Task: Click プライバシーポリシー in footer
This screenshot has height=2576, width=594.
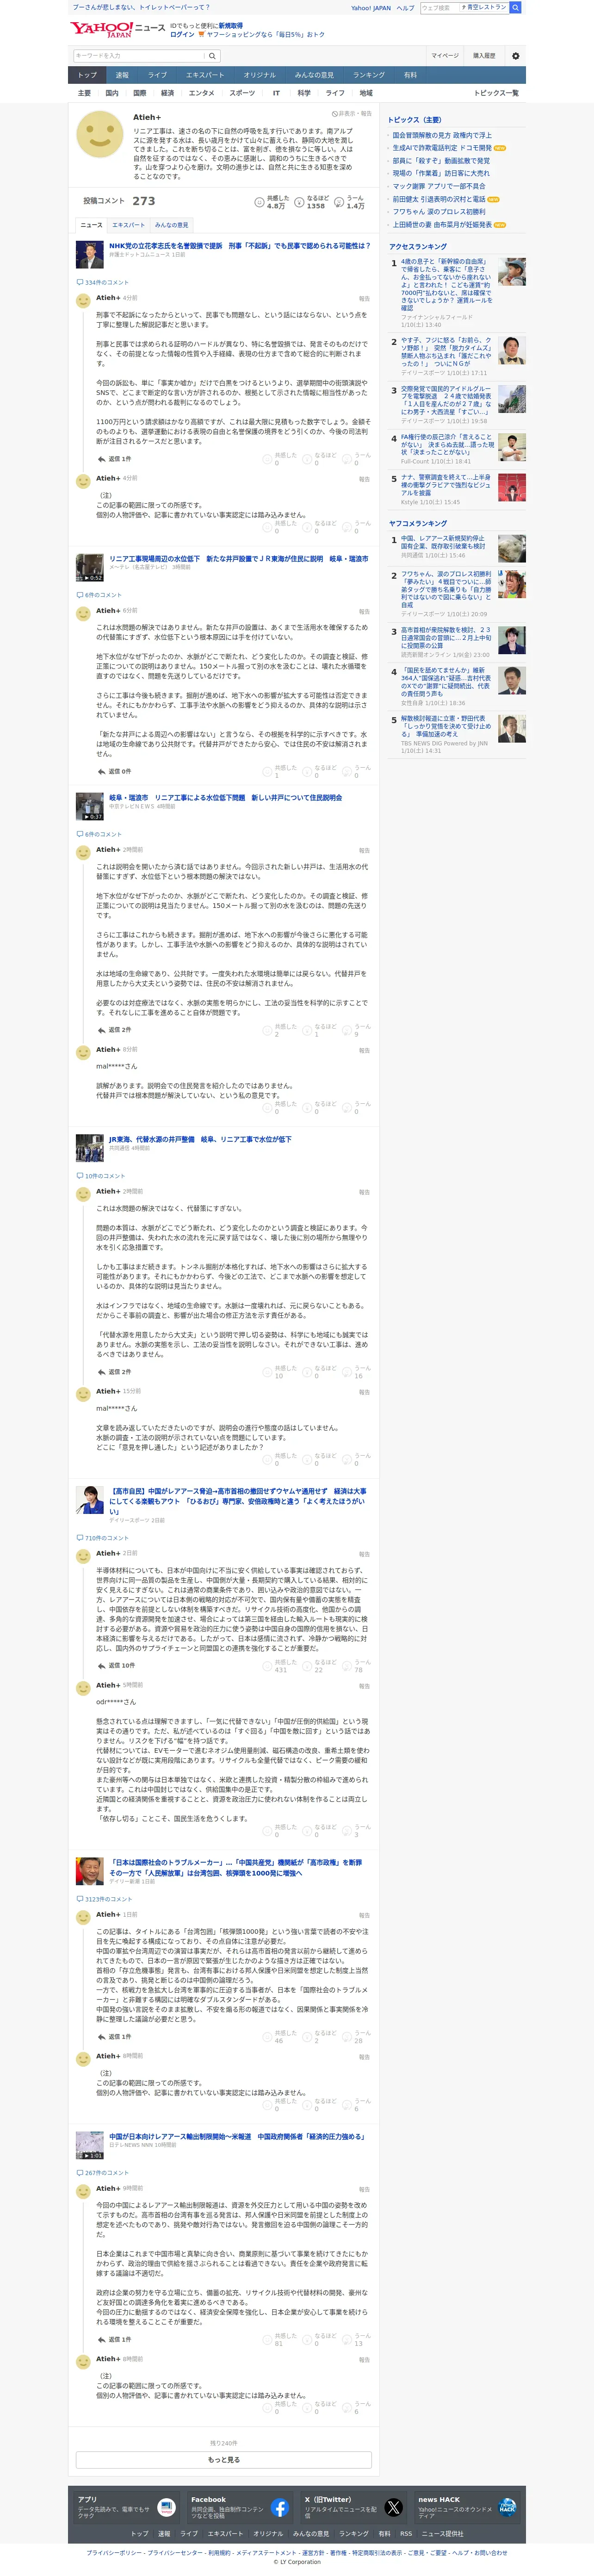Action: click(113, 2553)
